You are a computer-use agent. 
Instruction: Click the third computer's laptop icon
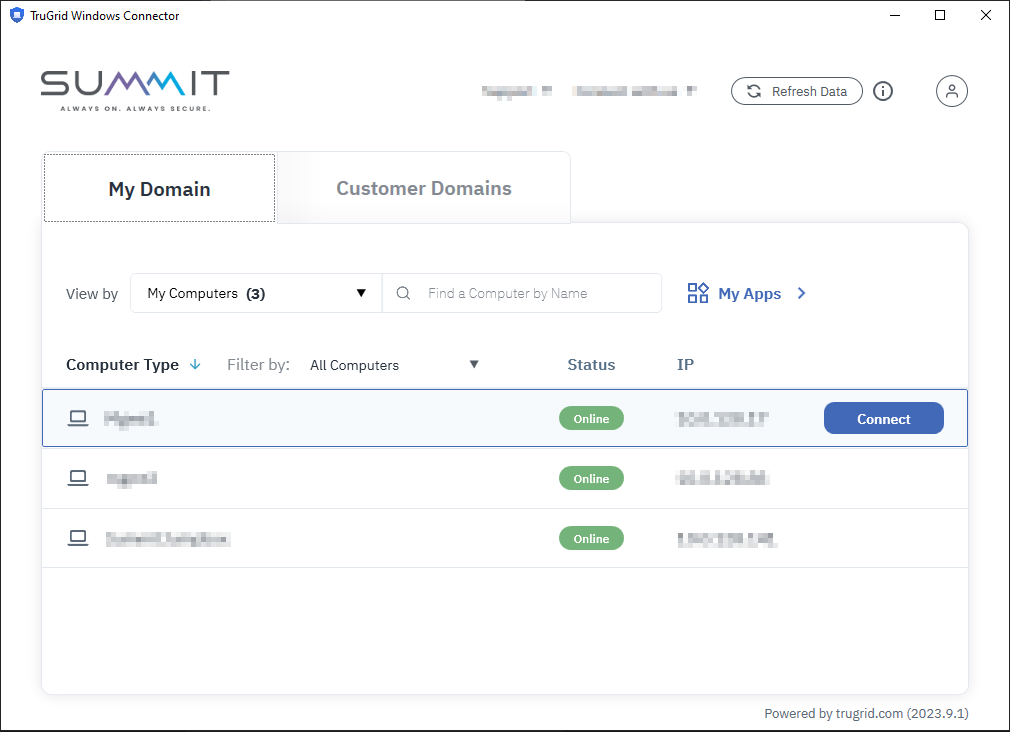tap(78, 539)
